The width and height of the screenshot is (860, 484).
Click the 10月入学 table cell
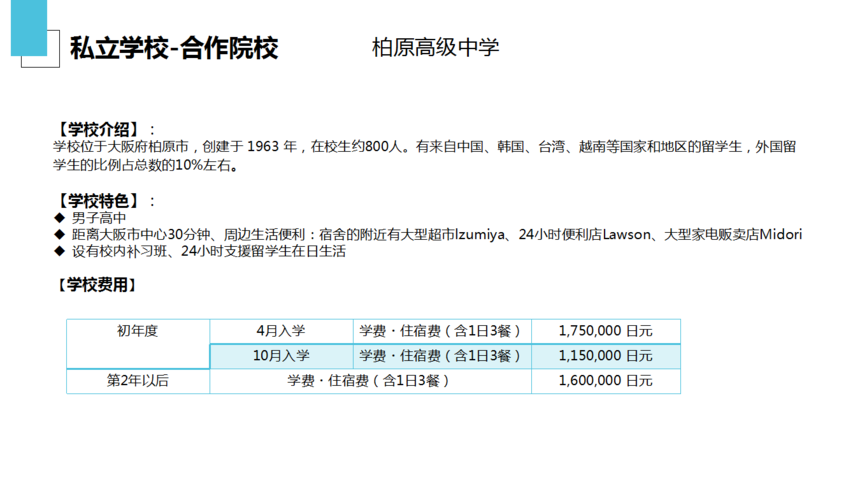tap(281, 356)
